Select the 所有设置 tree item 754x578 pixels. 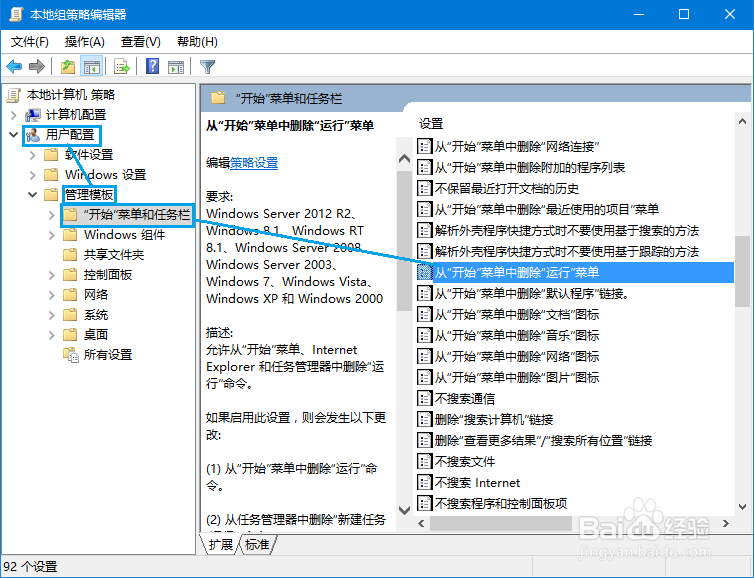click(x=108, y=355)
